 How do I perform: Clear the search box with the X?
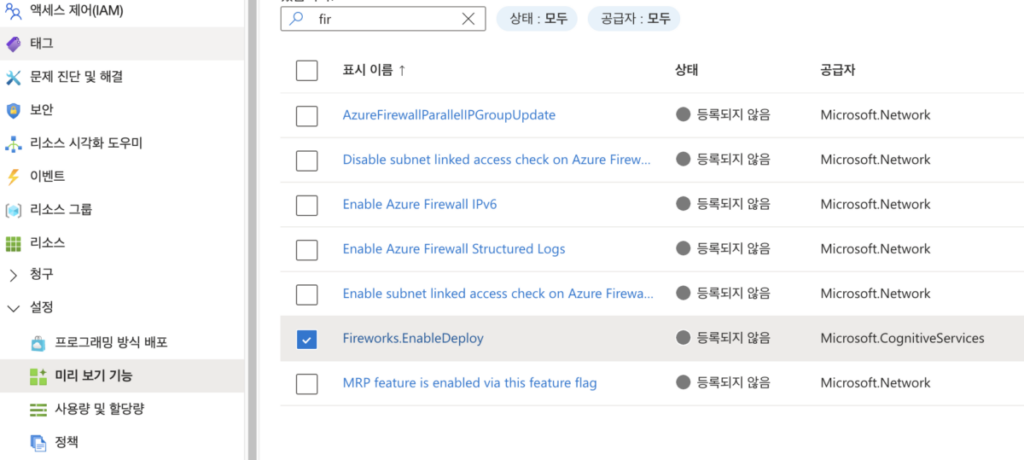(468, 19)
